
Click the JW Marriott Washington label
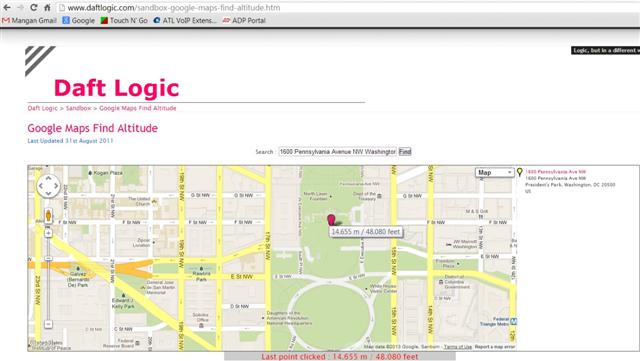465,244
